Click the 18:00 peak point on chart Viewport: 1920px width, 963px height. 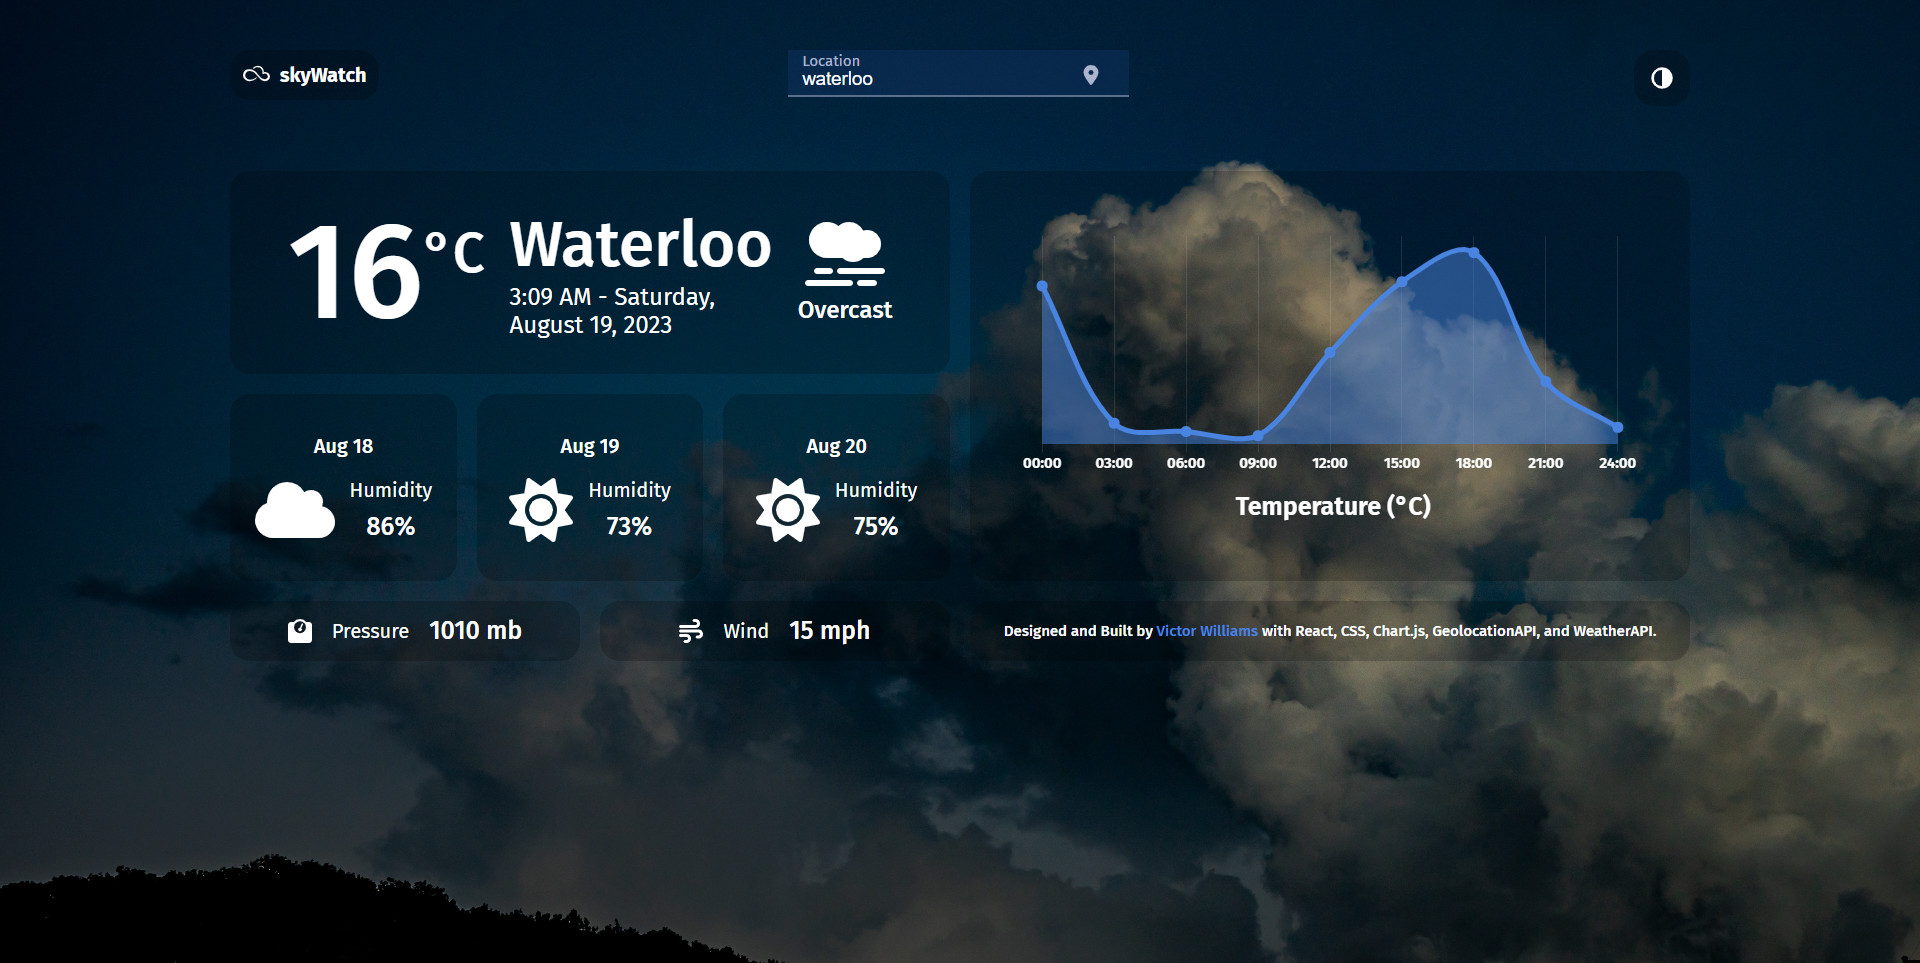click(1473, 252)
